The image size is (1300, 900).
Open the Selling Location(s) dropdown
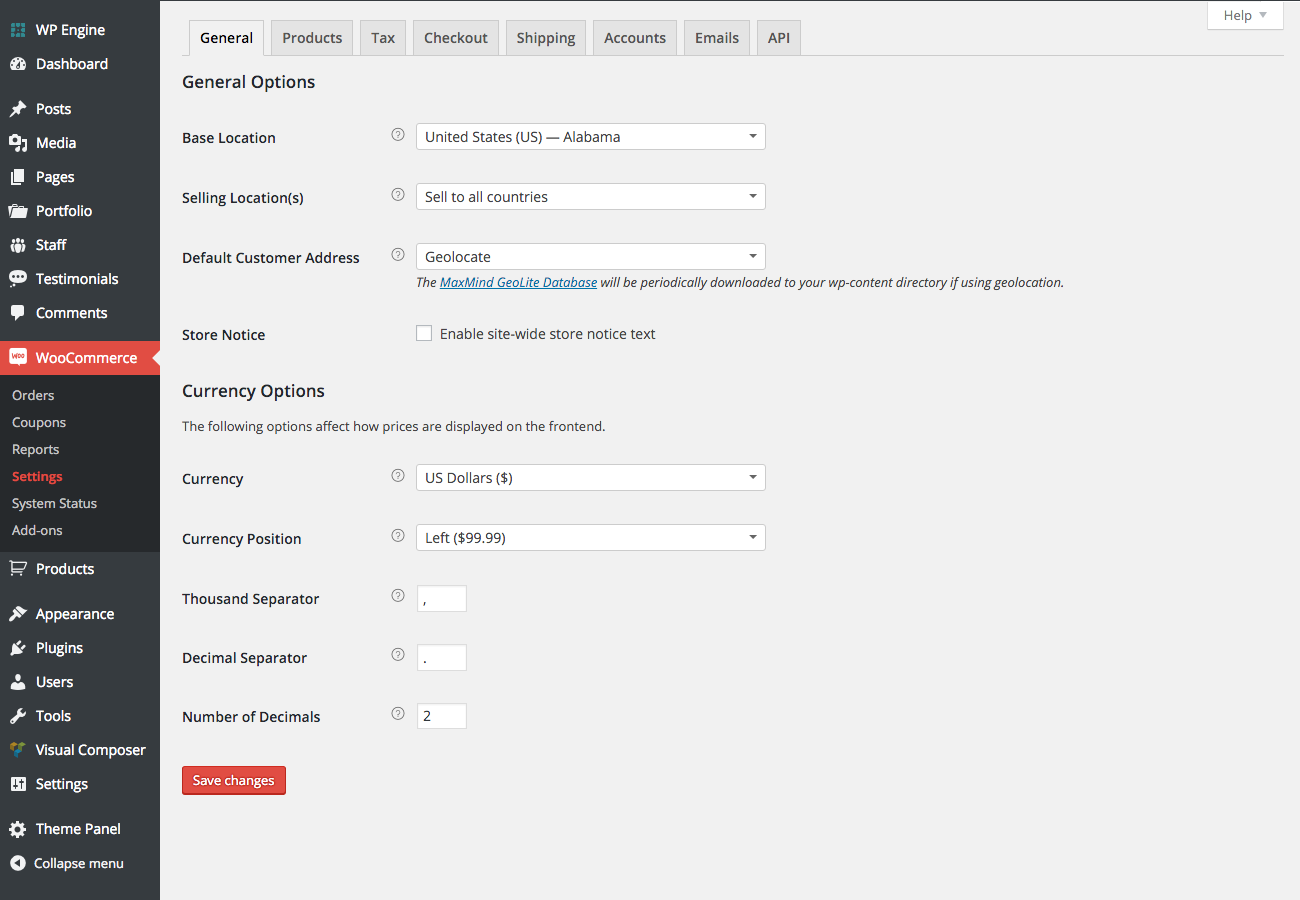pos(591,197)
